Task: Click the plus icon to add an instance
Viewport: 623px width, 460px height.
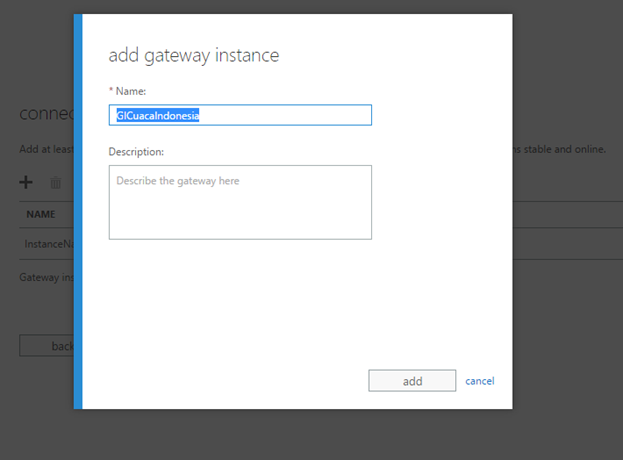Action: [x=27, y=182]
